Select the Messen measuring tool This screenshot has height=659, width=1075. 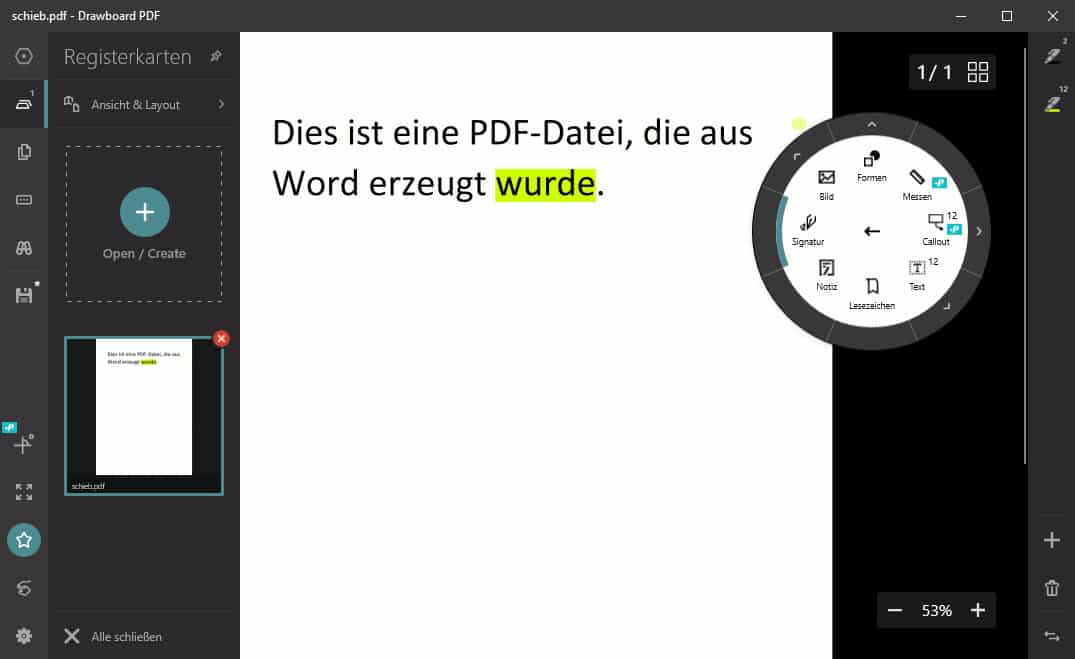(917, 183)
